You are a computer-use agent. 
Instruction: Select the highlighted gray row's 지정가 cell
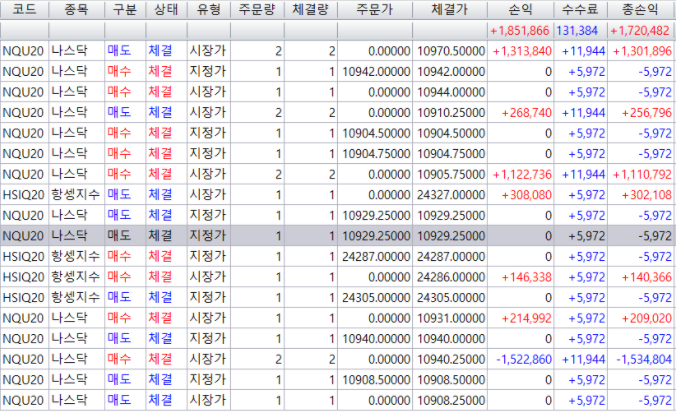pyautogui.click(x=208, y=236)
